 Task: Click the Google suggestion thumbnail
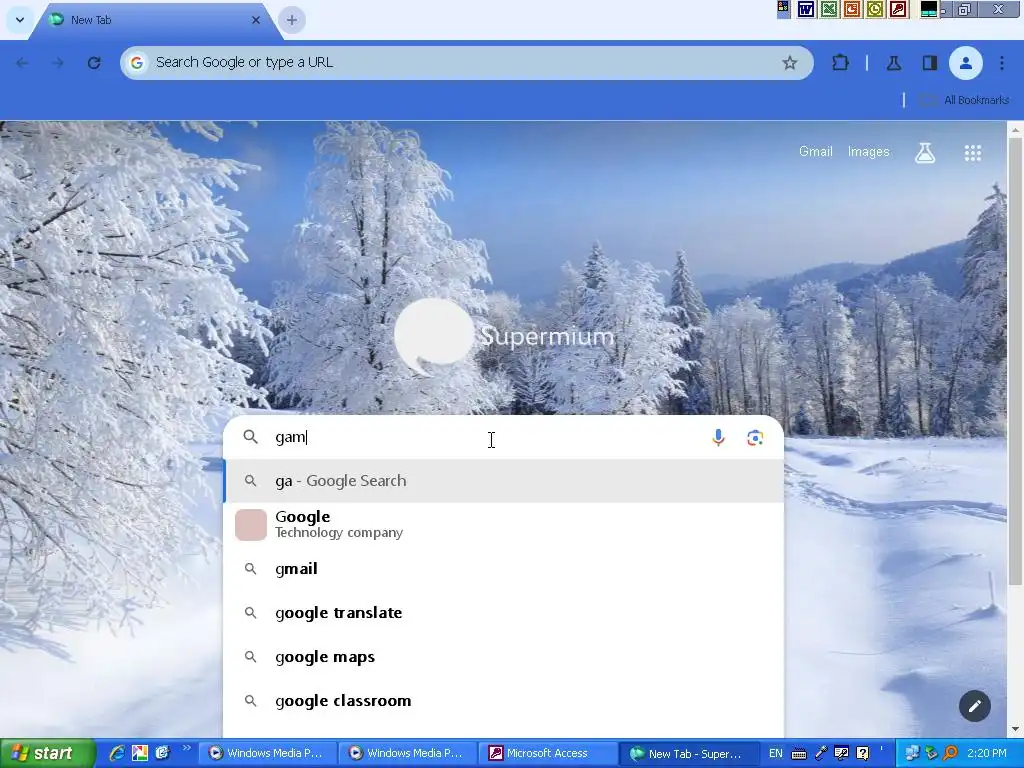click(x=251, y=524)
